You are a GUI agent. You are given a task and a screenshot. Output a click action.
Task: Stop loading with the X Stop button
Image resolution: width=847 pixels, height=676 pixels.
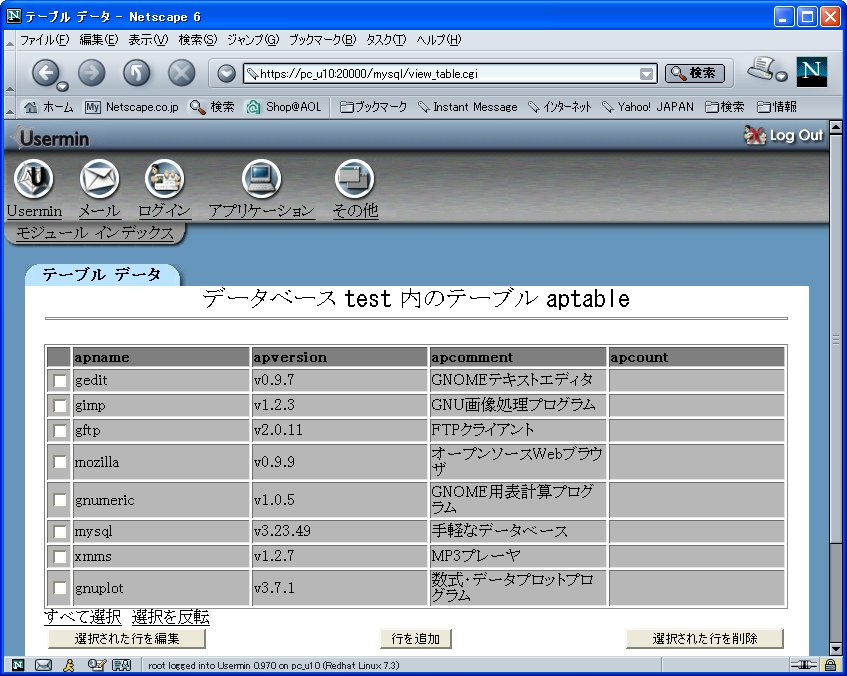tap(182, 72)
